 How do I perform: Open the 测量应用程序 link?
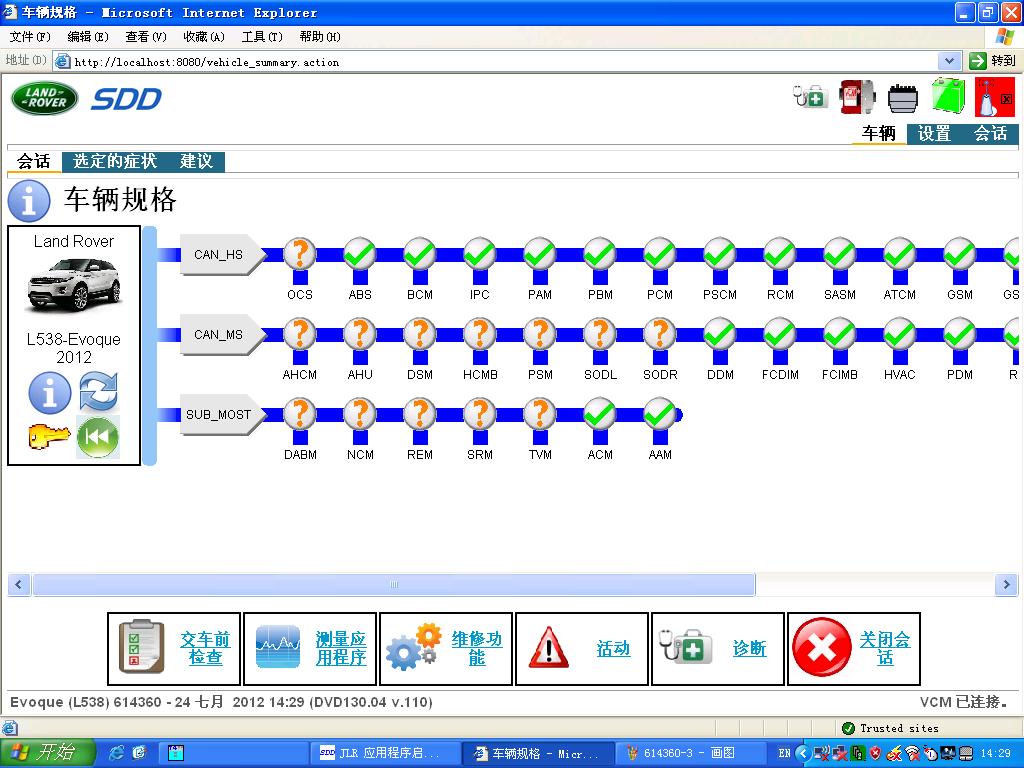[x=341, y=648]
